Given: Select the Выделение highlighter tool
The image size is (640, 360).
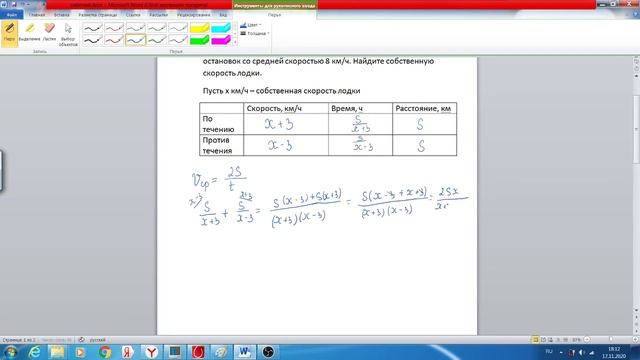Looking at the screenshot, I should pos(29,33).
